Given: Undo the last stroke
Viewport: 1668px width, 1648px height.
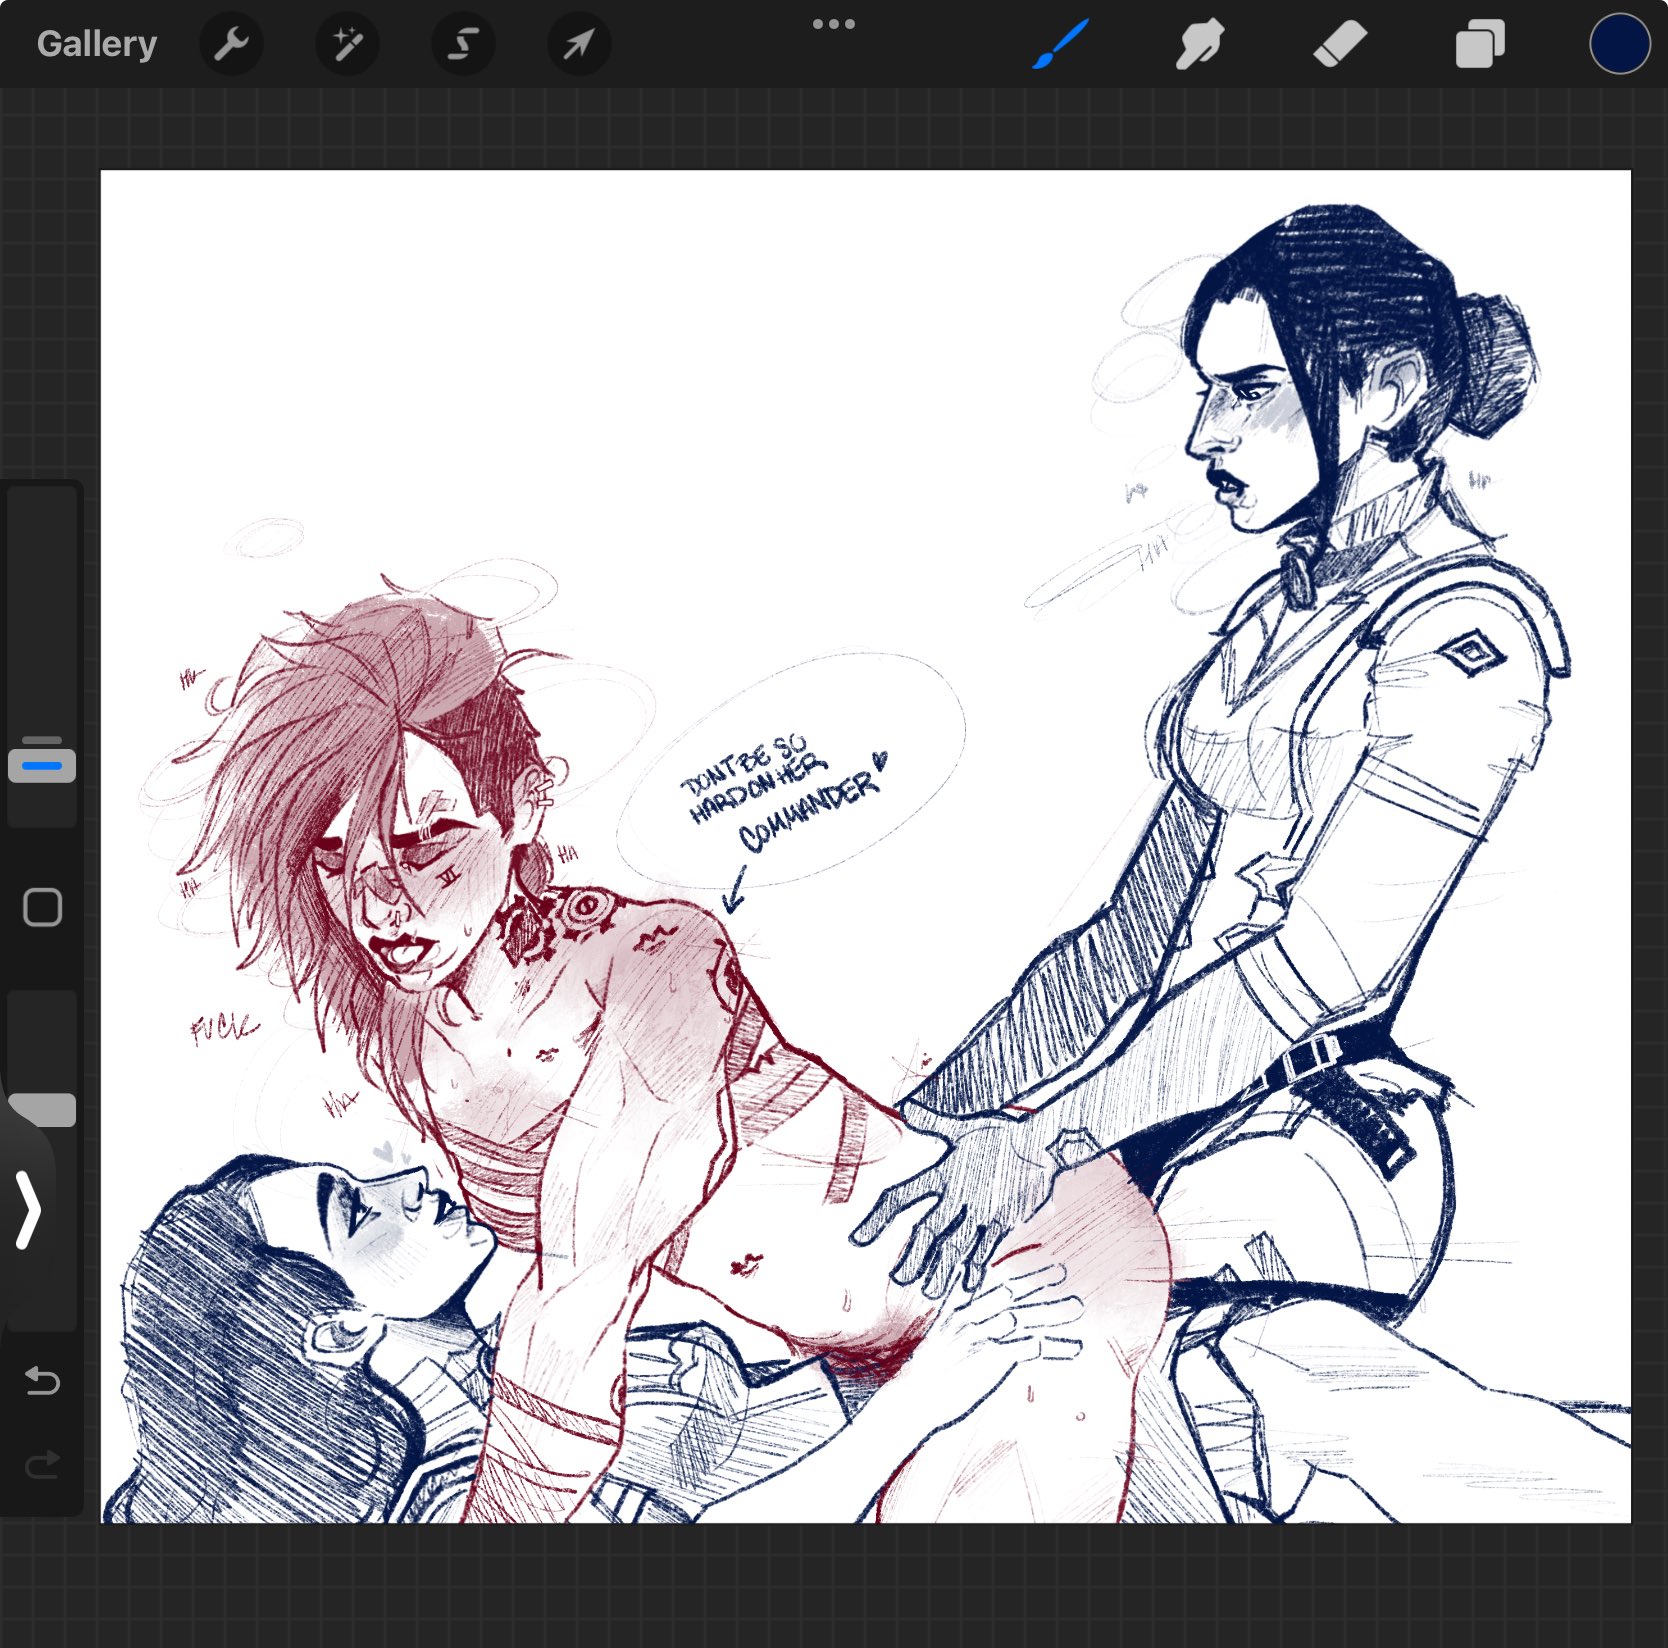Looking at the screenshot, I should coord(42,1381).
